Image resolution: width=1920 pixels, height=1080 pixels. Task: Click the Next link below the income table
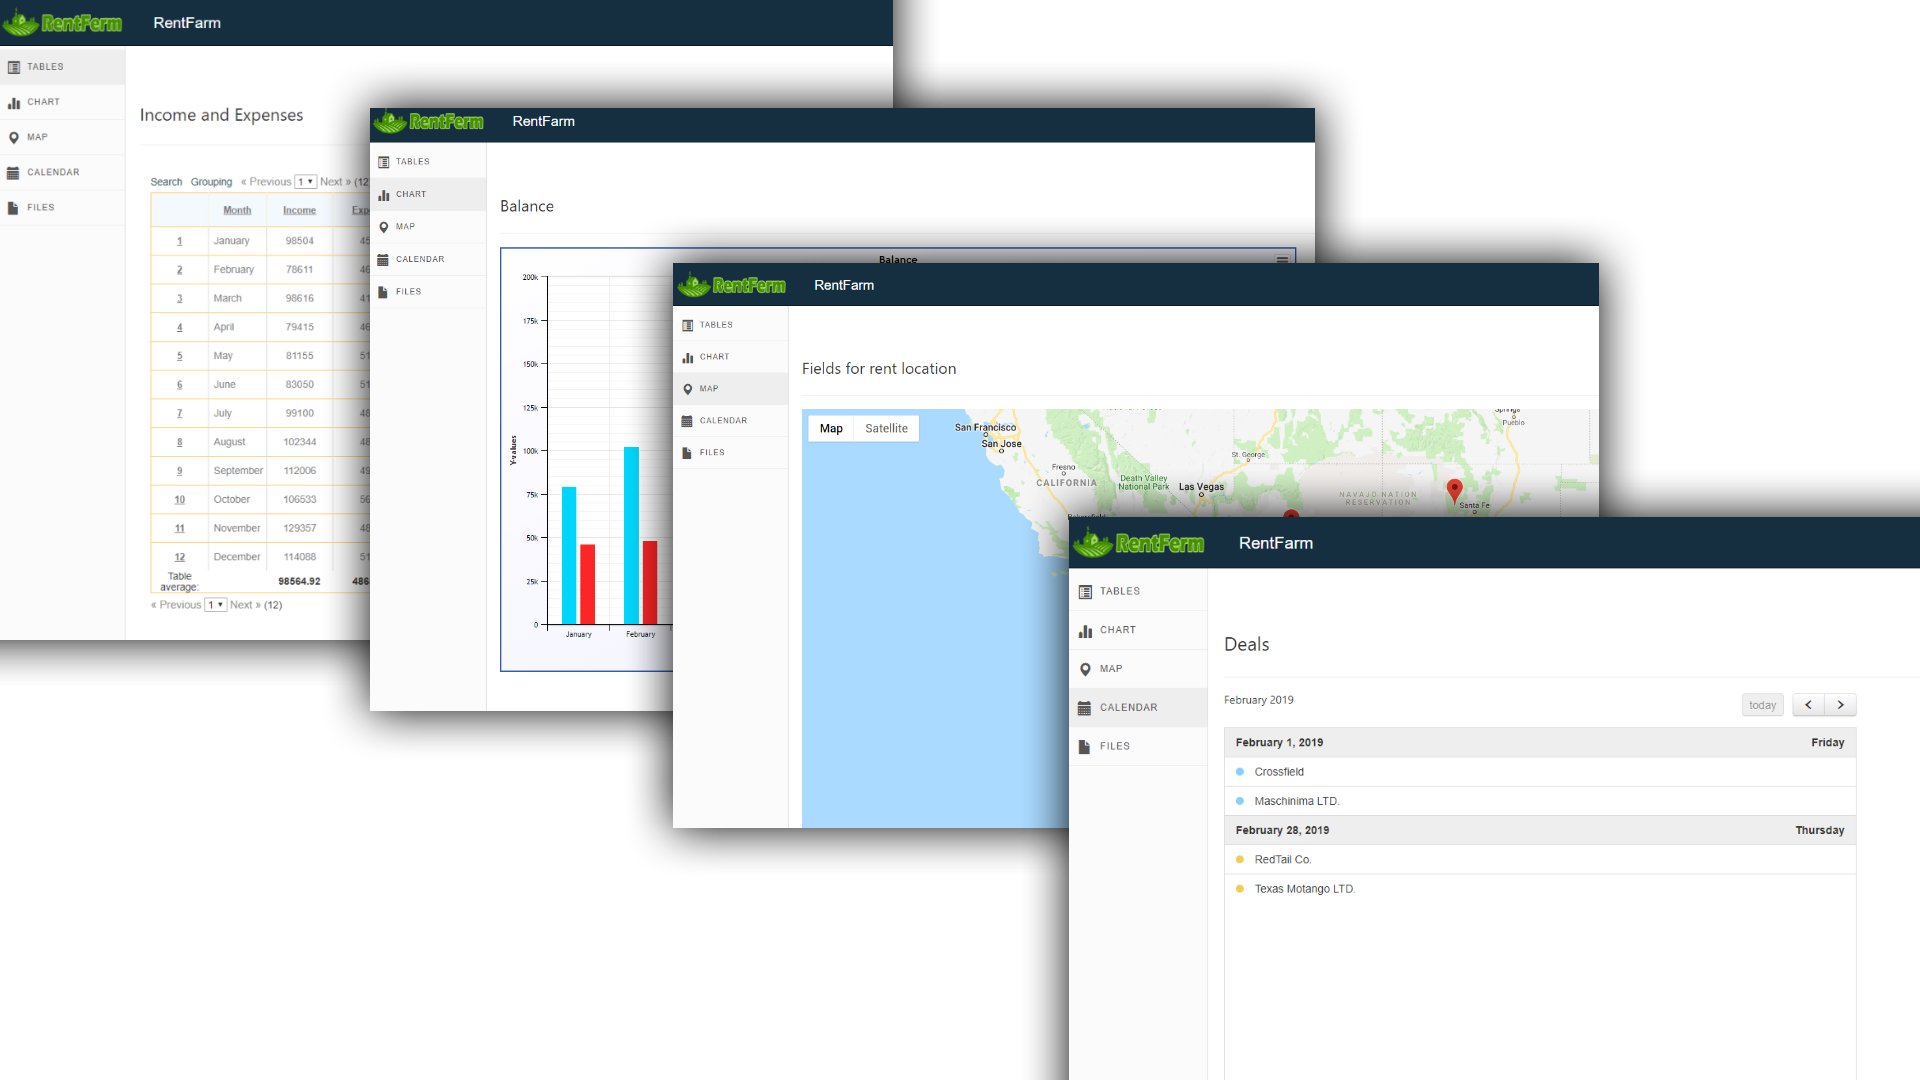click(x=245, y=605)
